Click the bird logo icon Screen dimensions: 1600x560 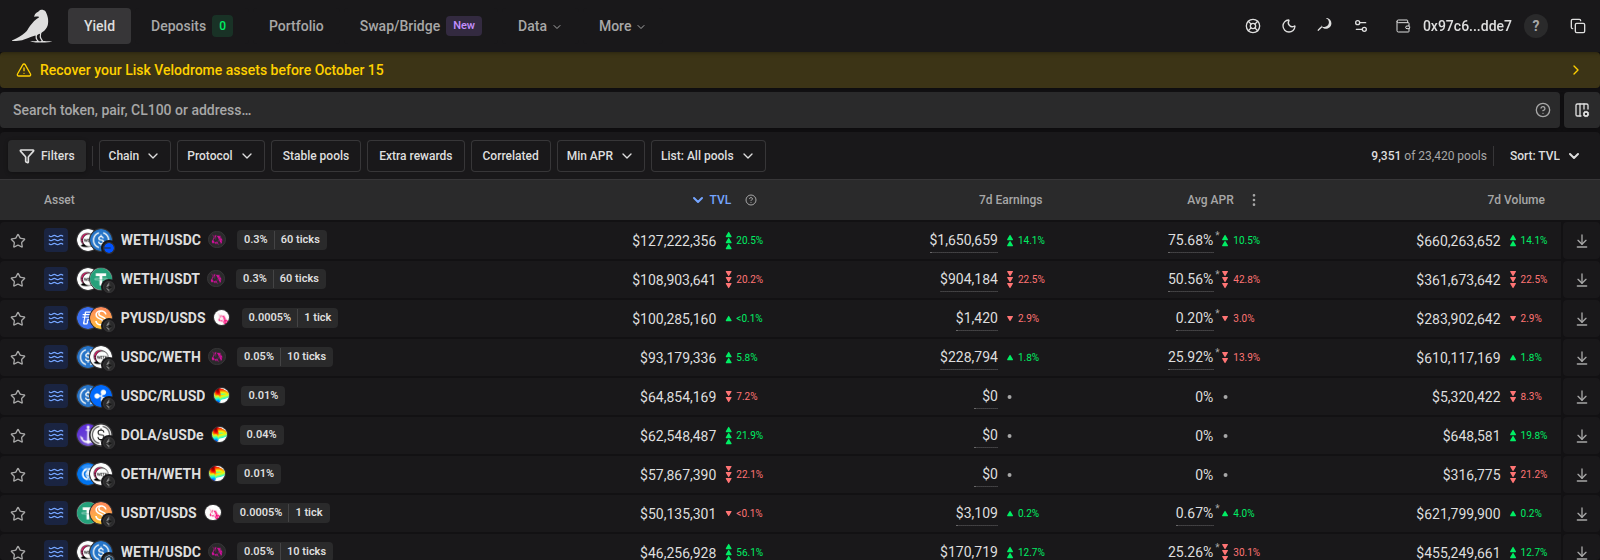pyautogui.click(x=32, y=27)
